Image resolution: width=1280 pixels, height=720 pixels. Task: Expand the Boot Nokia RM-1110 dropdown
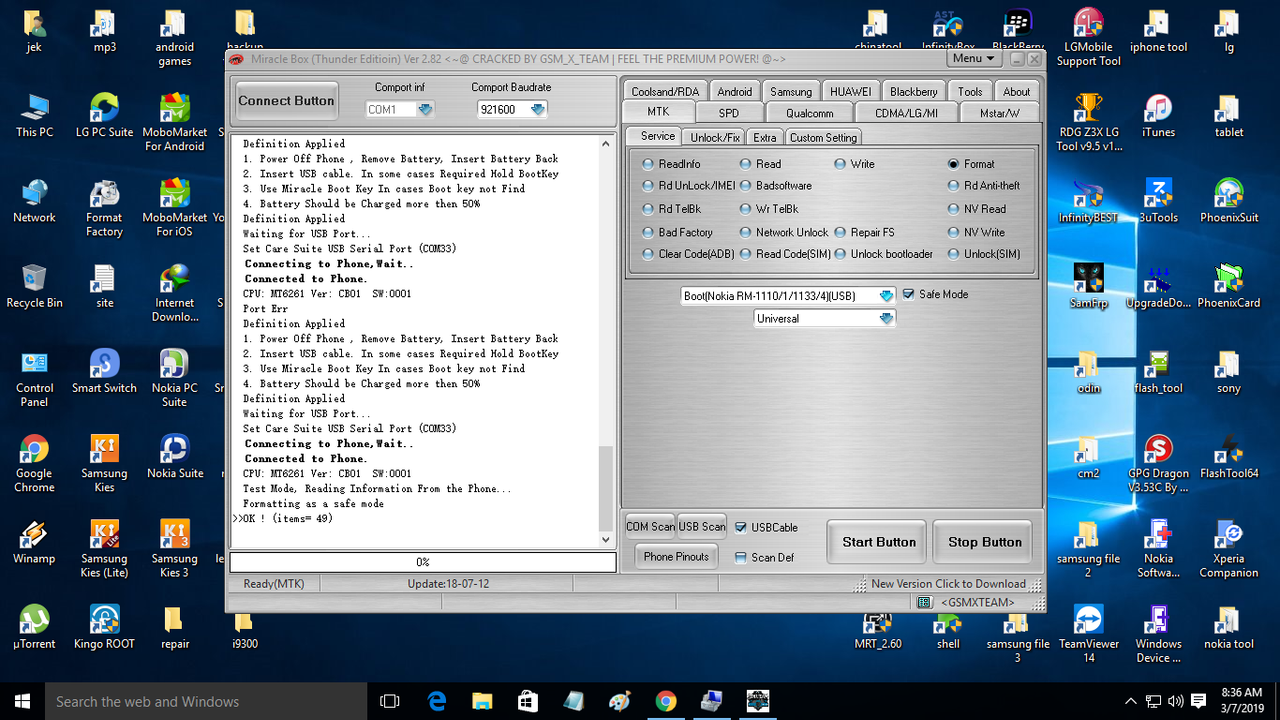(788, 296)
